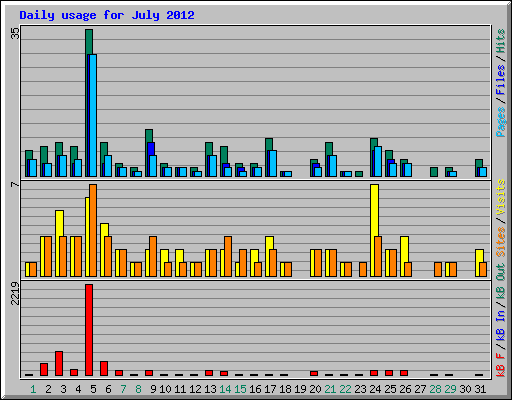This screenshot has width=512, height=400.
Task: Click day 10 on the x-axis
Action: tap(165, 389)
